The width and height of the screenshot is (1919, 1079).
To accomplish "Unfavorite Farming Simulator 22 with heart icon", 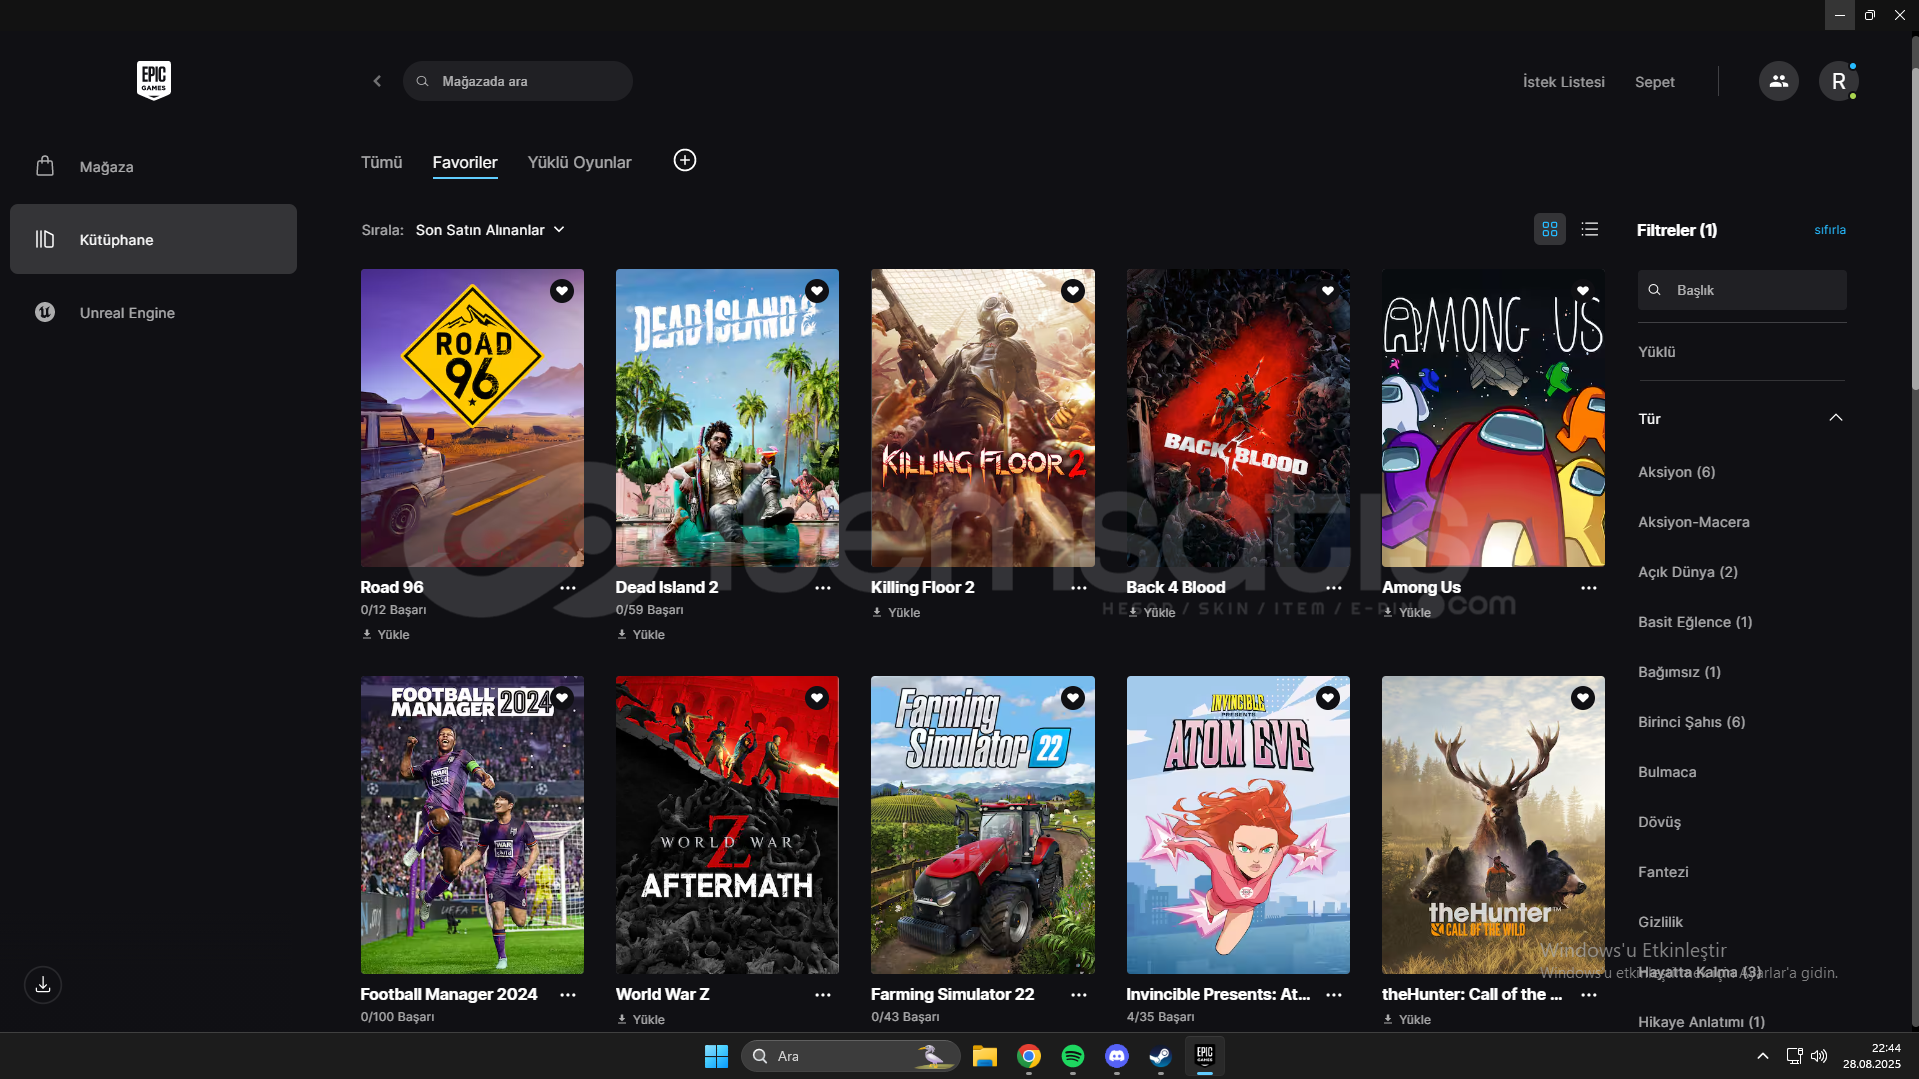I will (1073, 698).
